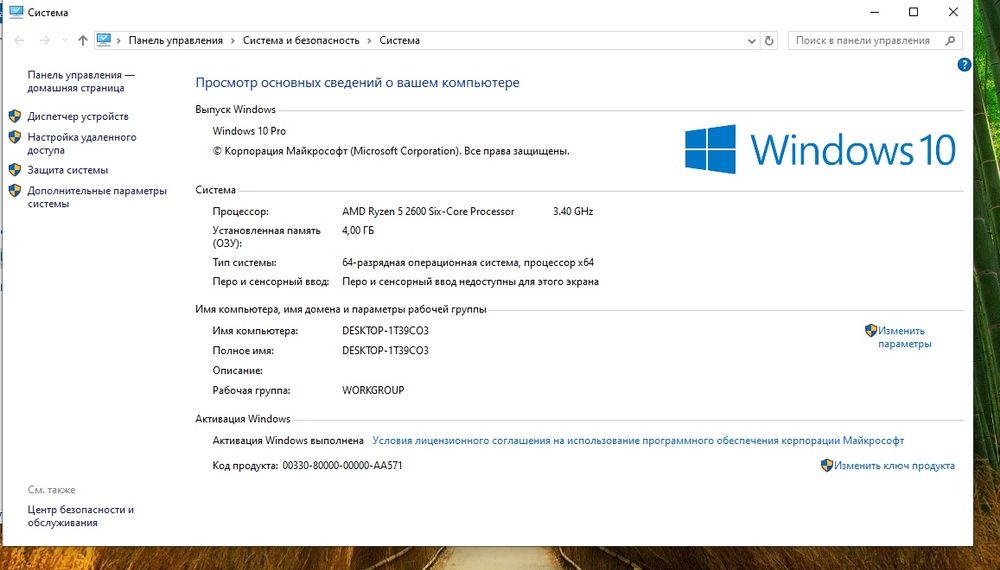Screen dimensions: 1000x570
Task: Select processor text 'AMD Ryzen 5 2600 Six-Core Processor'
Action: click(x=428, y=211)
